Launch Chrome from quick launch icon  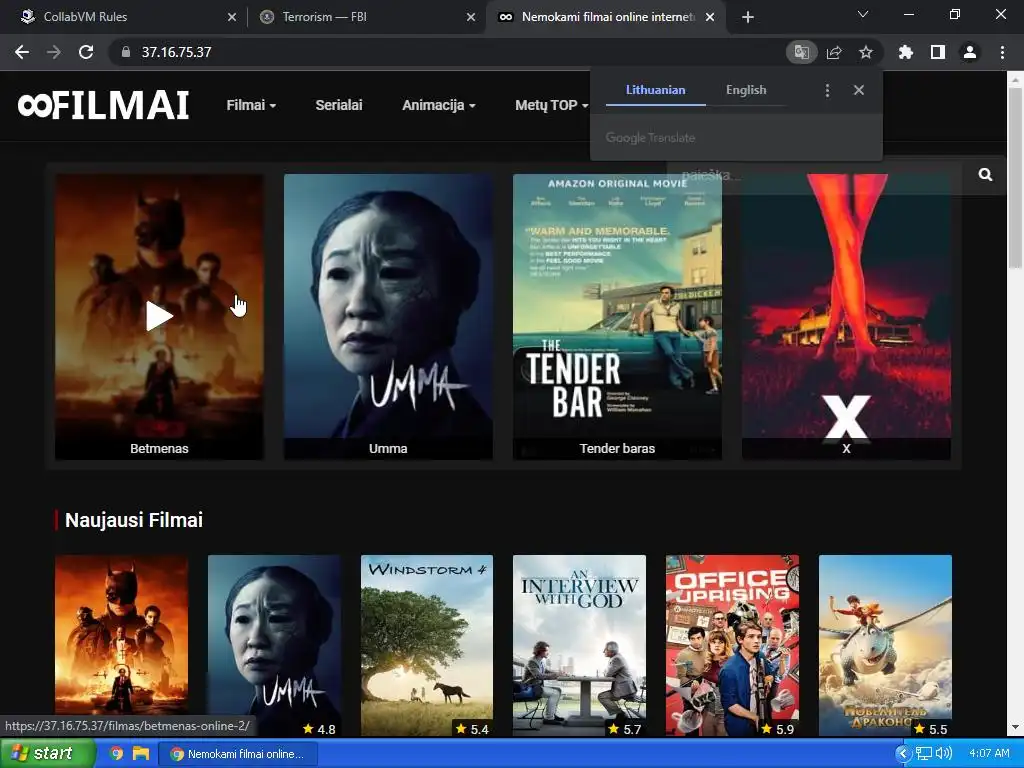click(x=116, y=754)
